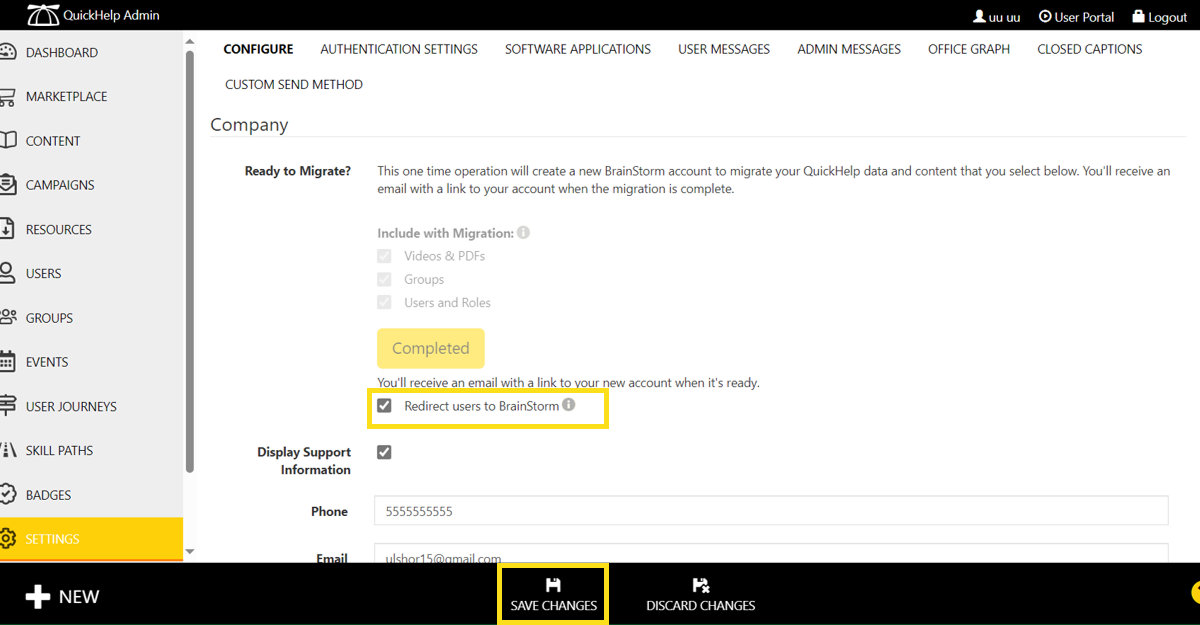Open the Custom Send Method tab

294,85
